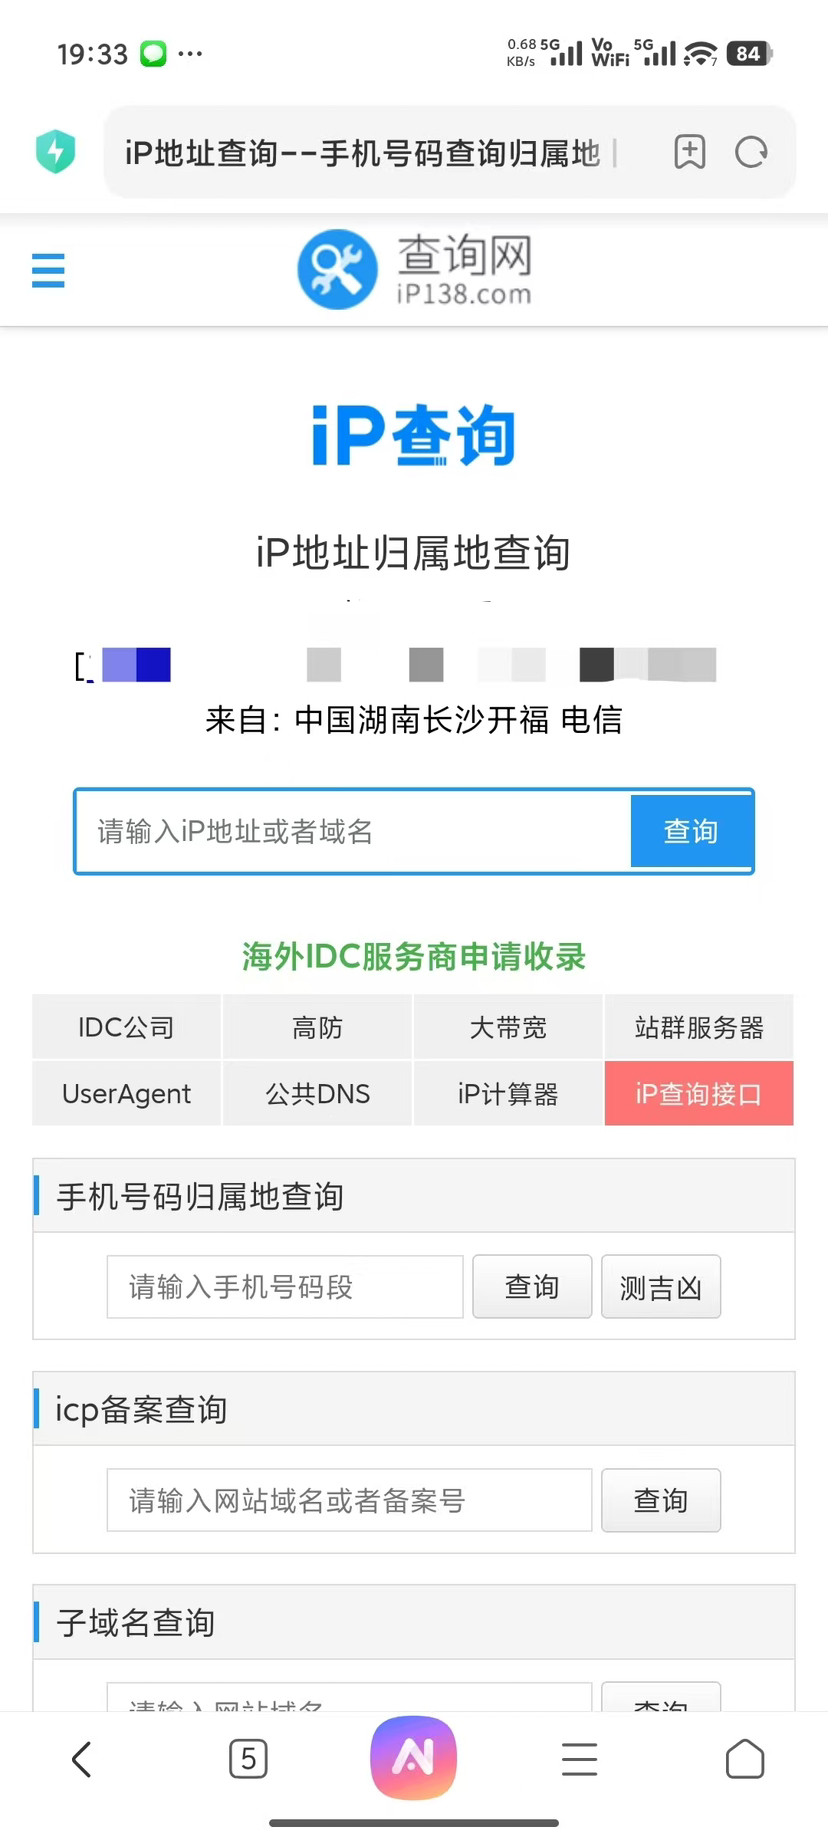Click the 测吉凶 button
The height and width of the screenshot is (1840, 828).
tap(661, 1287)
